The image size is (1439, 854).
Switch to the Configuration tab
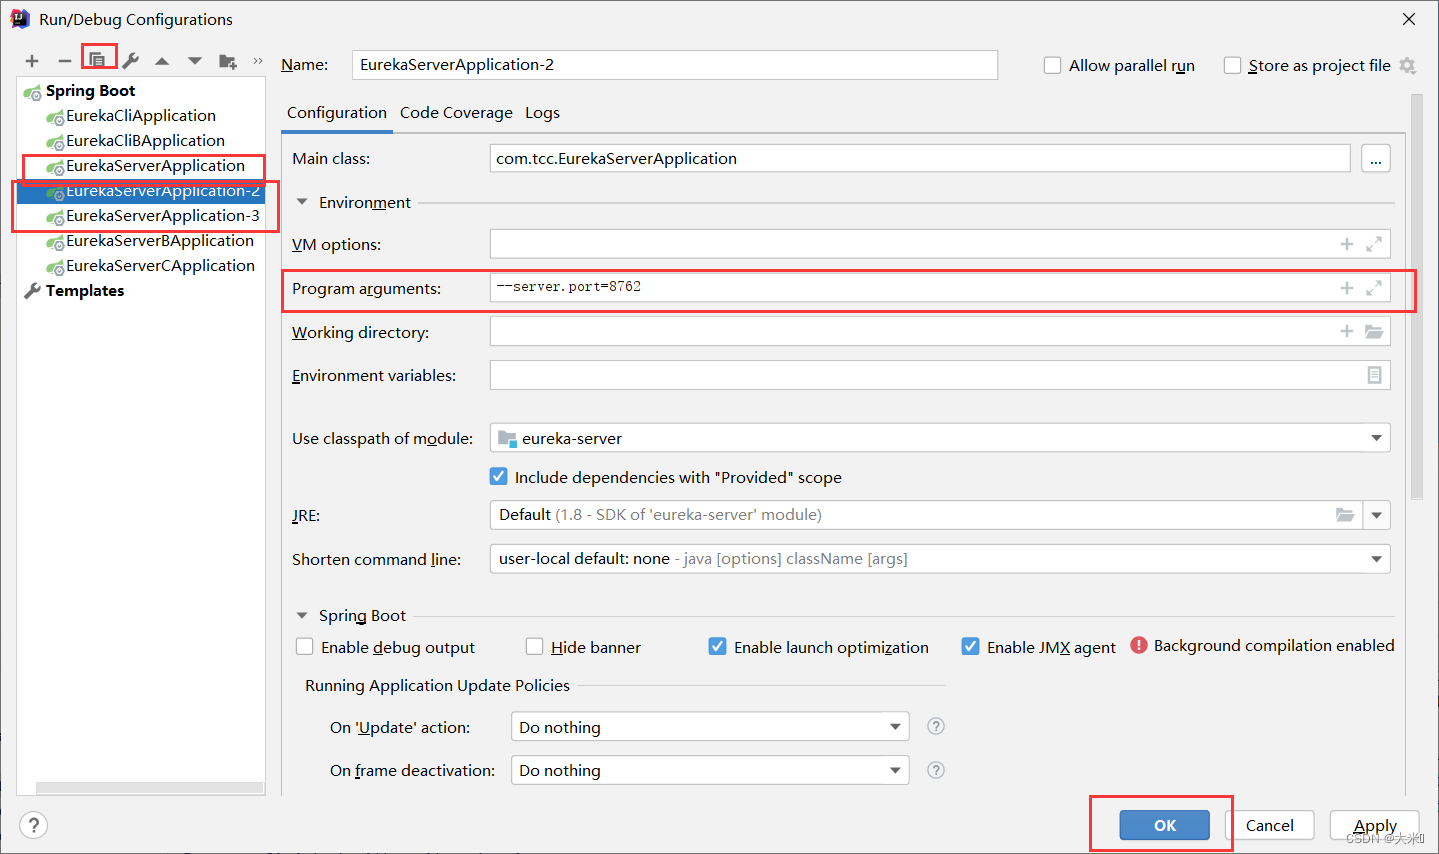(337, 113)
